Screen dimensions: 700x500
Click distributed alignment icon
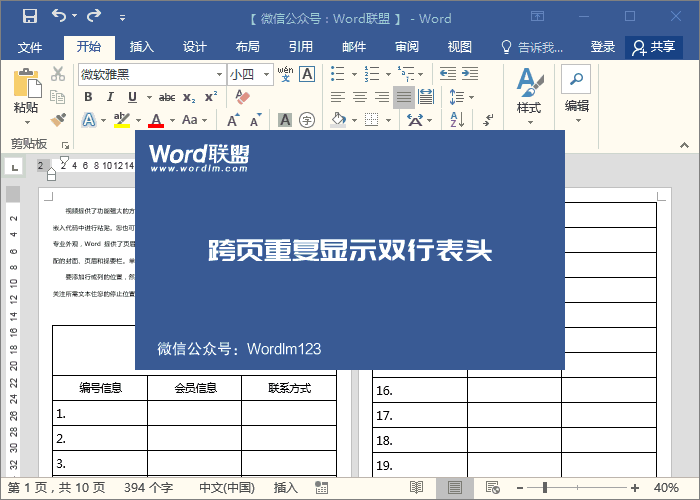point(426,97)
